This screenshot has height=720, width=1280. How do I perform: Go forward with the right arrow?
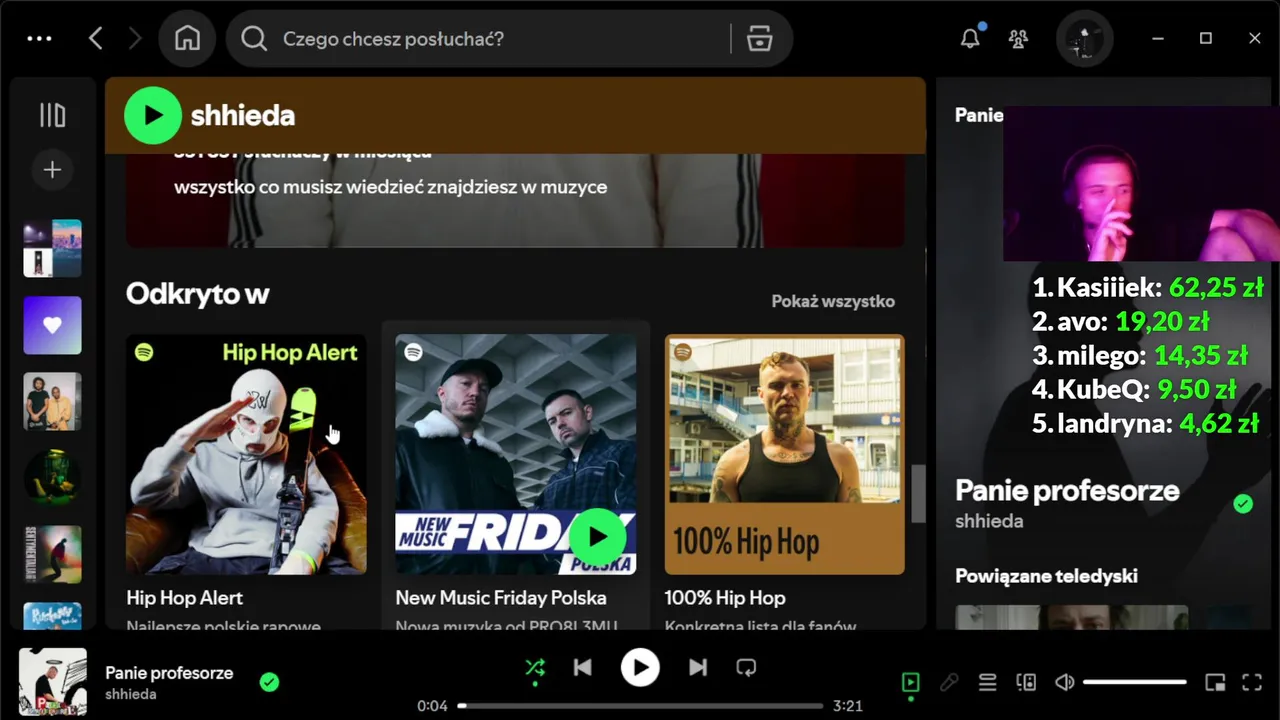(135, 38)
